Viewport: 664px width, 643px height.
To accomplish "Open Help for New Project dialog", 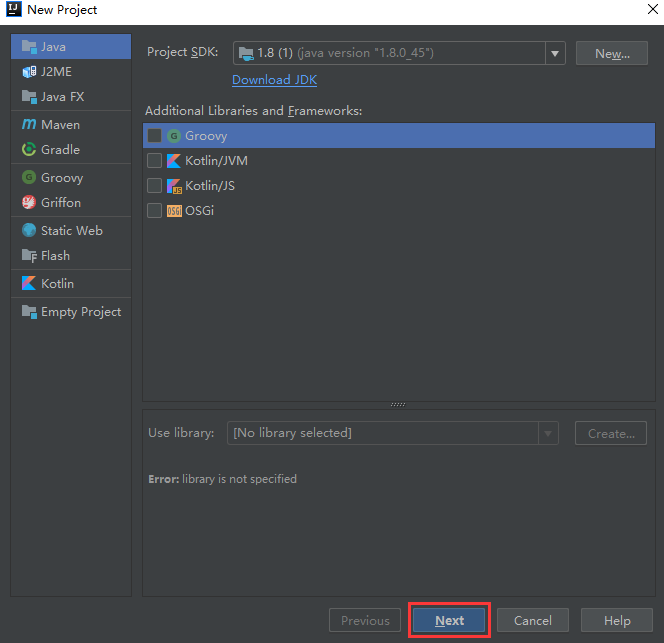I will pyautogui.click(x=617, y=620).
